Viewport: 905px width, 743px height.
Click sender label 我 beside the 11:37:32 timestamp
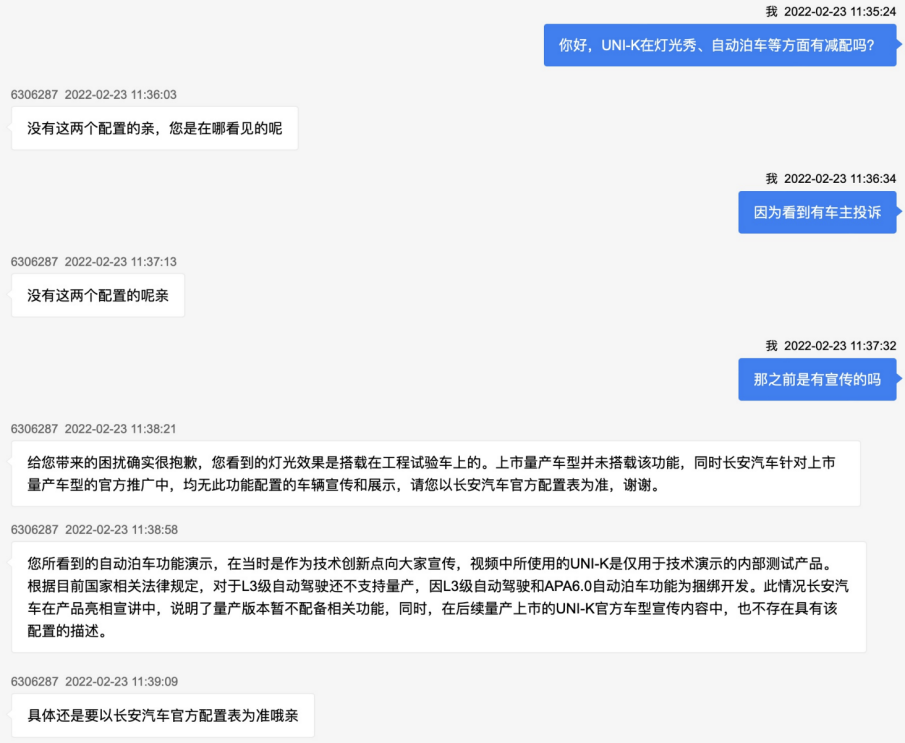771,346
